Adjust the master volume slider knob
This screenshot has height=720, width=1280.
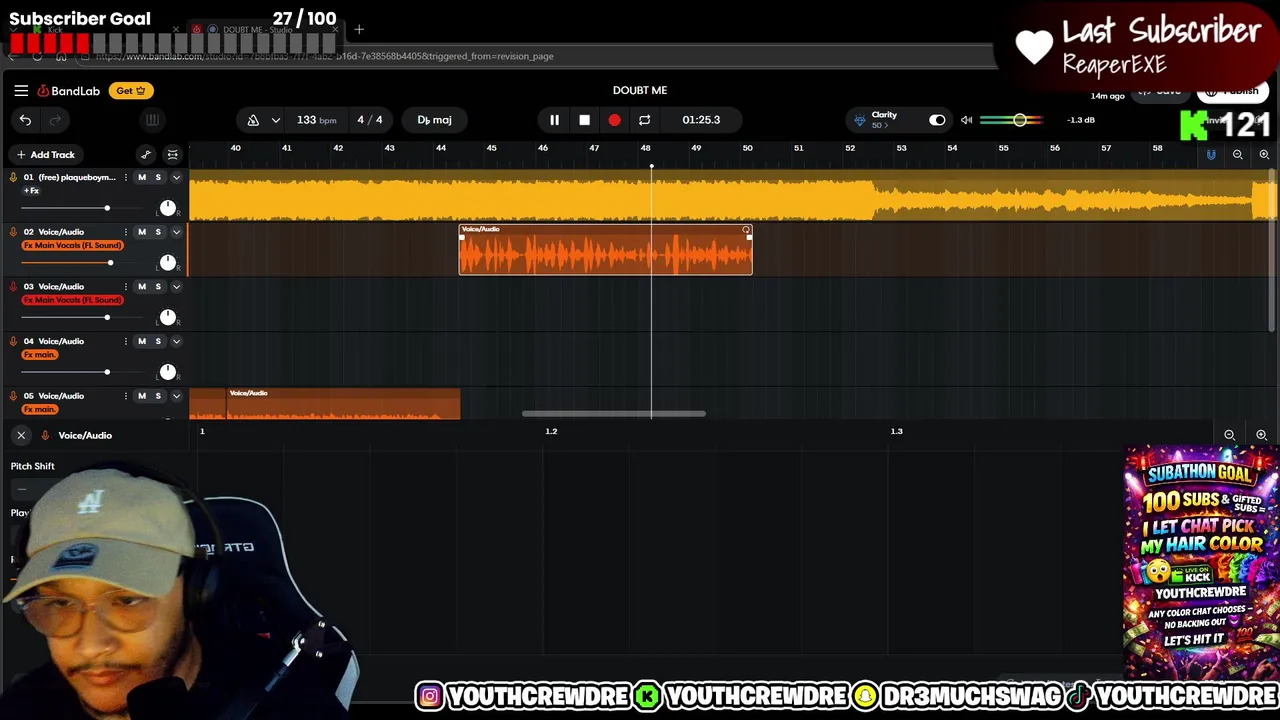coord(1019,120)
